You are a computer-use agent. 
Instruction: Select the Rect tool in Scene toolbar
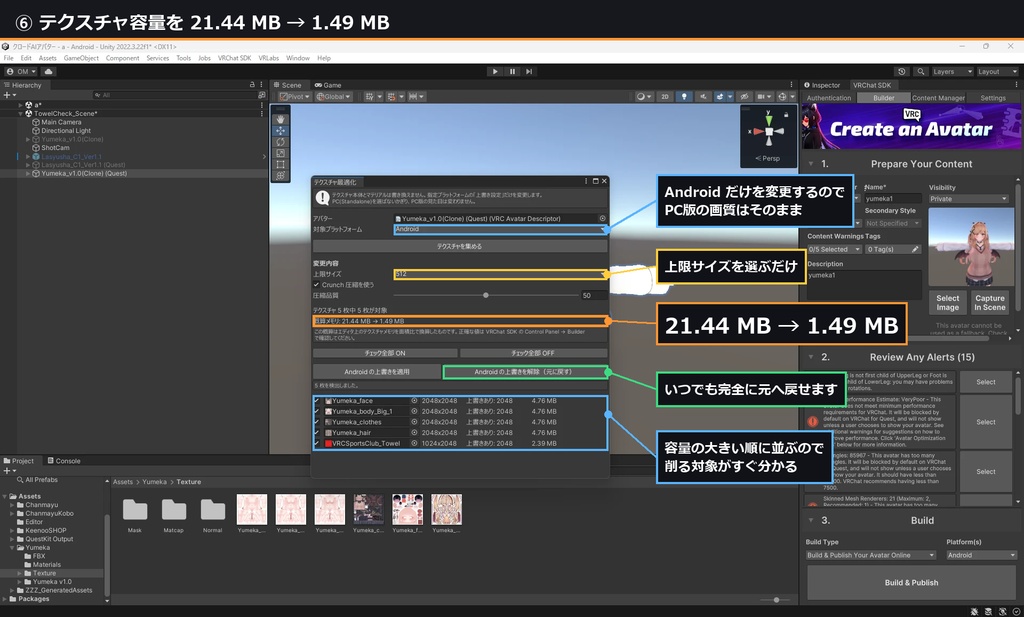point(280,164)
